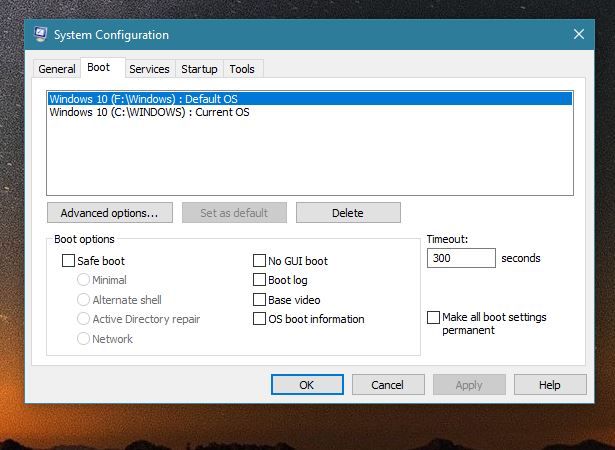The image size is (615, 450).
Task: Click the Cancel button
Action: pos(388,384)
